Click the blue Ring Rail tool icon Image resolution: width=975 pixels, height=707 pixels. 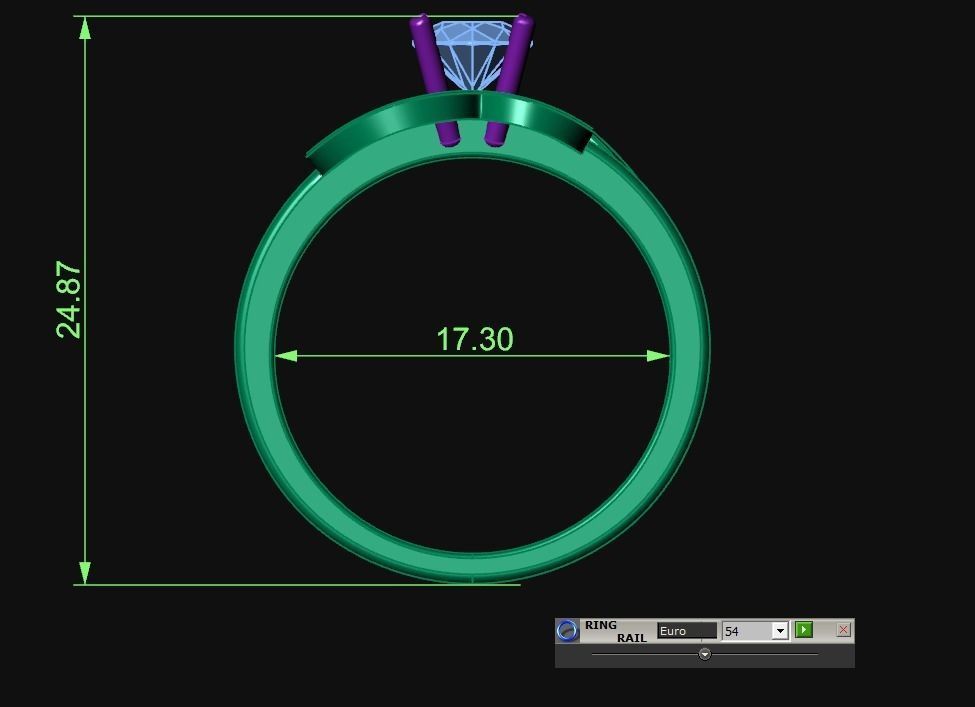566,631
